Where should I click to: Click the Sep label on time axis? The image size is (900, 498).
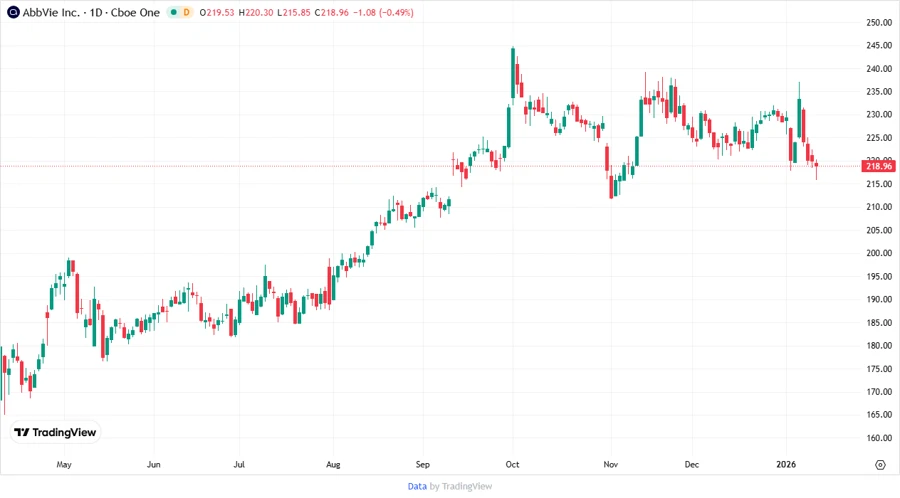pyautogui.click(x=422, y=464)
